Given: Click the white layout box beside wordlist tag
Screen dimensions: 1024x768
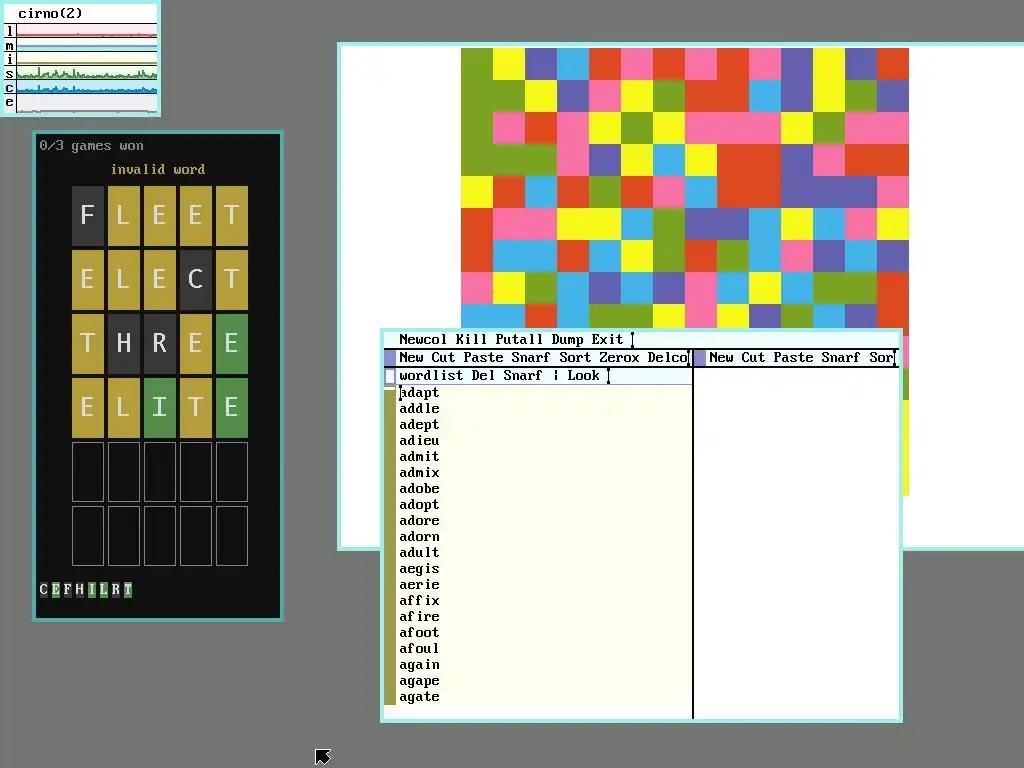Looking at the screenshot, I should 390,376.
